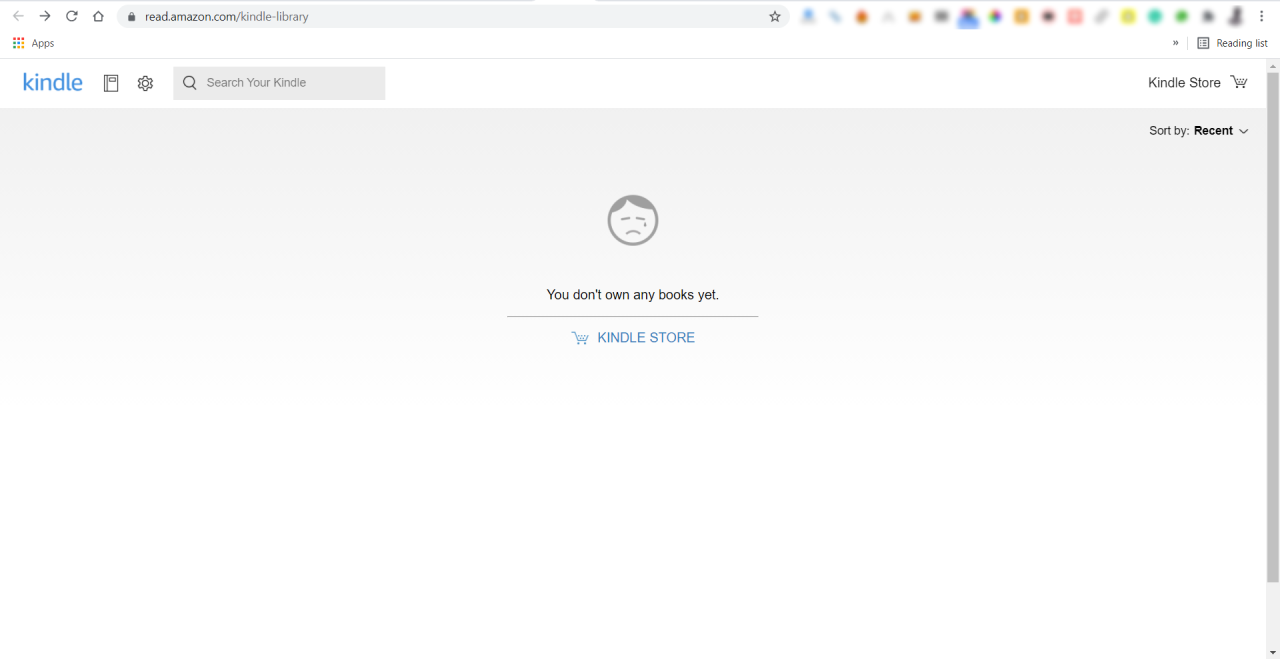Screen dimensions: 1280x659
Task: Click the scrollbar up arrow
Action: pos(1273,65)
